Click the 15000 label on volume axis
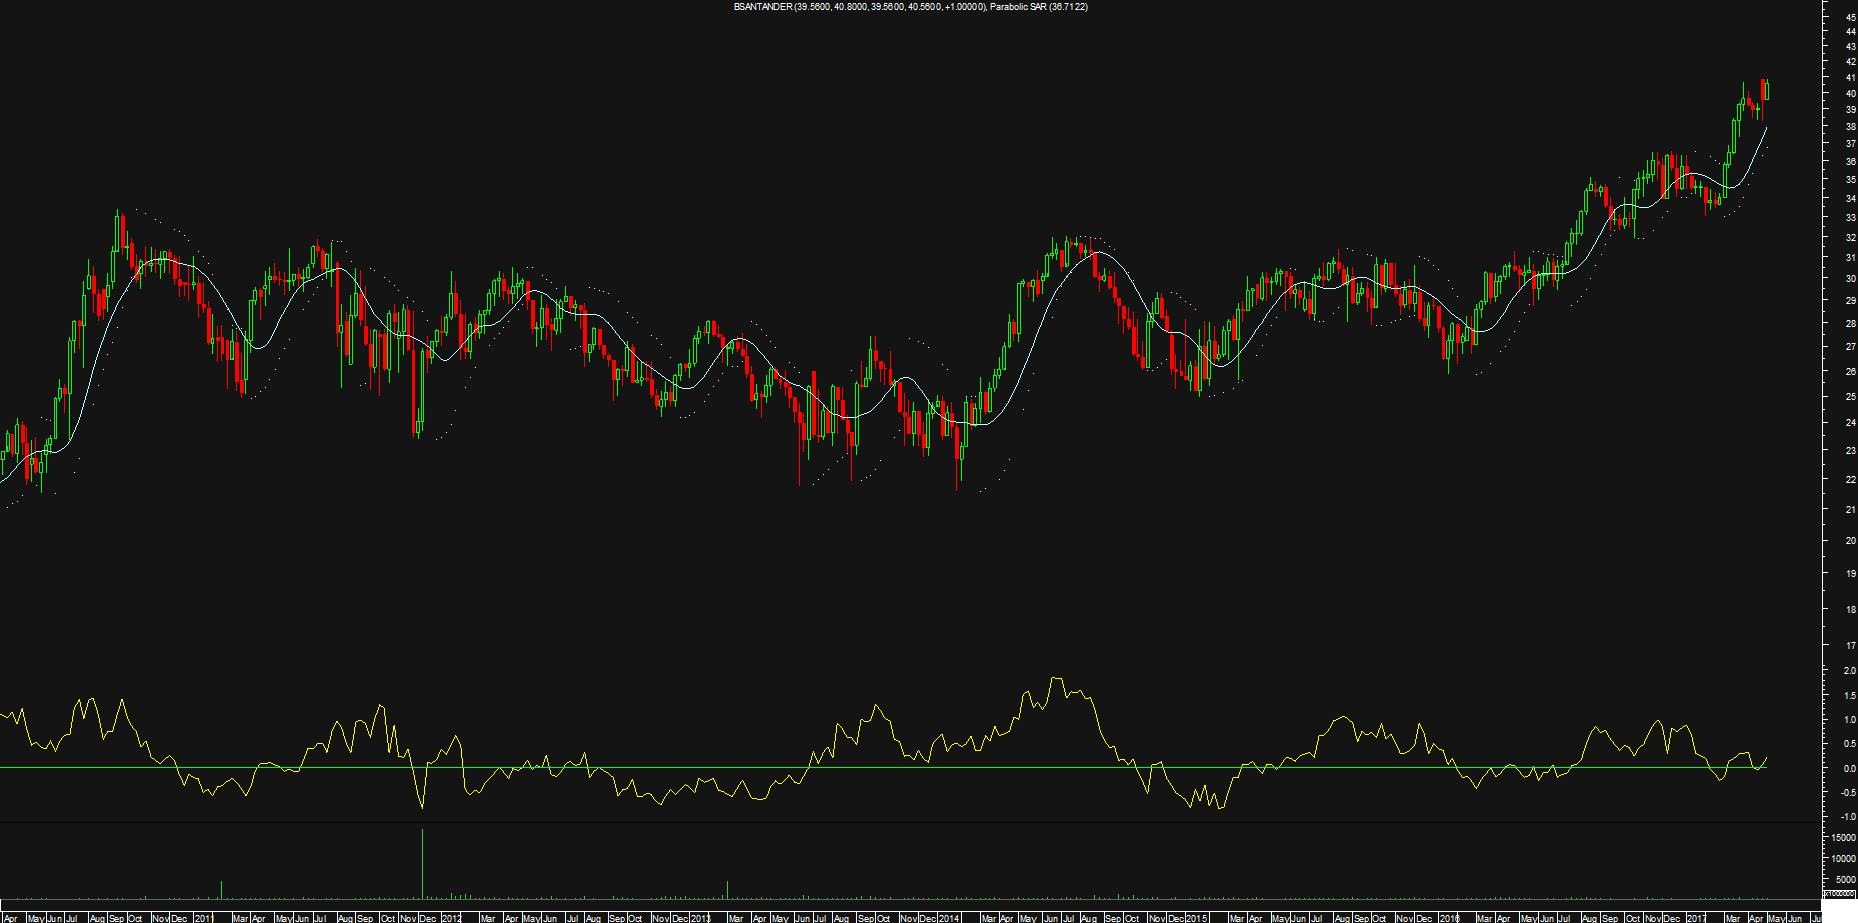Viewport: 1858px width, 923px height. click(1843, 838)
